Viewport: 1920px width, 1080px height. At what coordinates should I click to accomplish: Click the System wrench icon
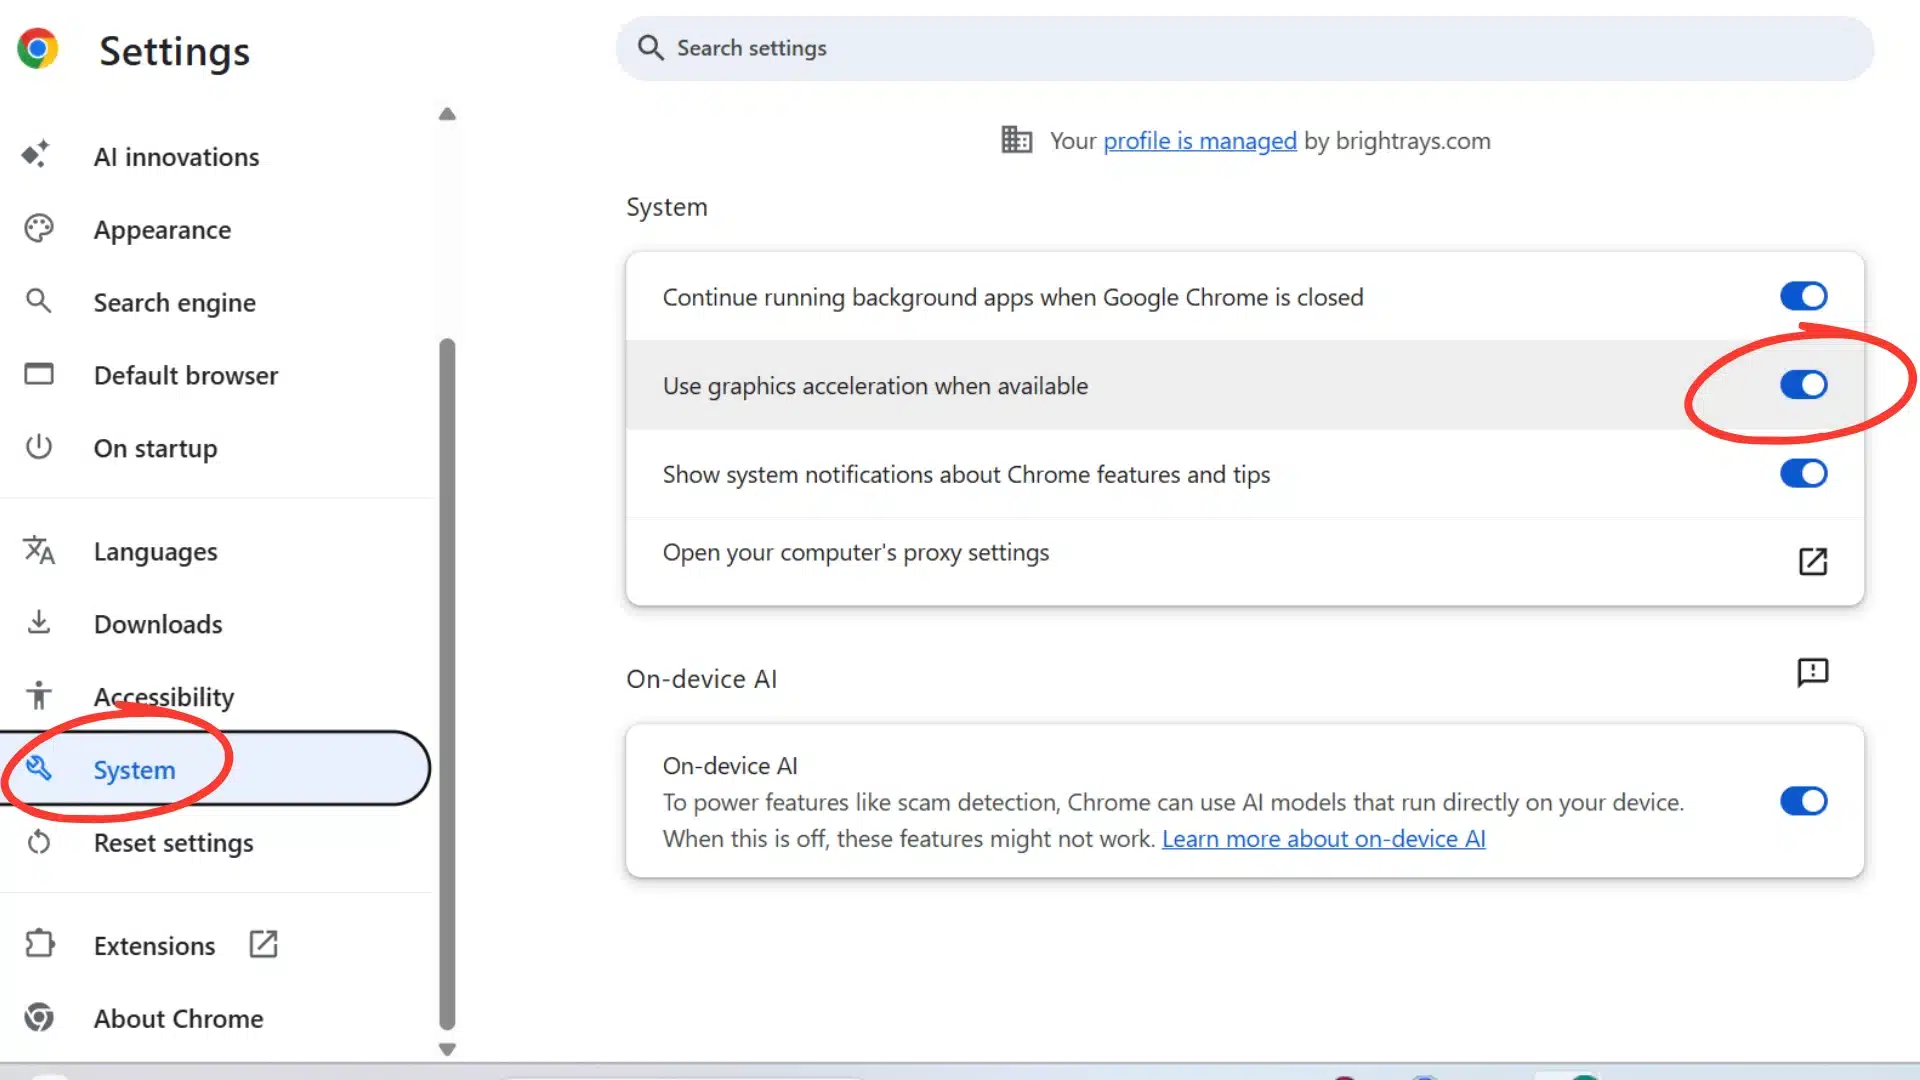(39, 768)
